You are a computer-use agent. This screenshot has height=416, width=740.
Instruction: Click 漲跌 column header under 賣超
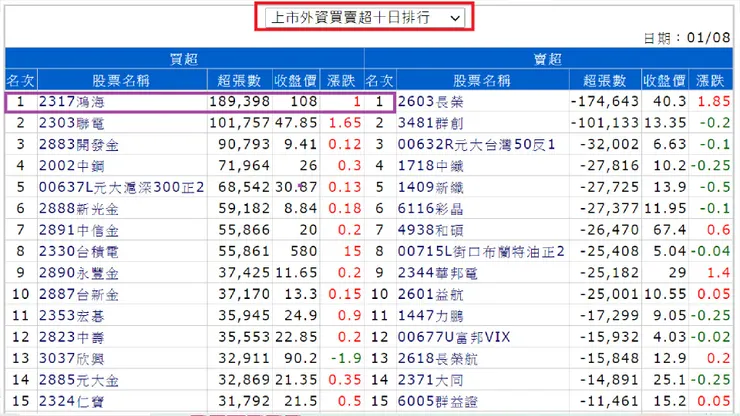coord(710,80)
